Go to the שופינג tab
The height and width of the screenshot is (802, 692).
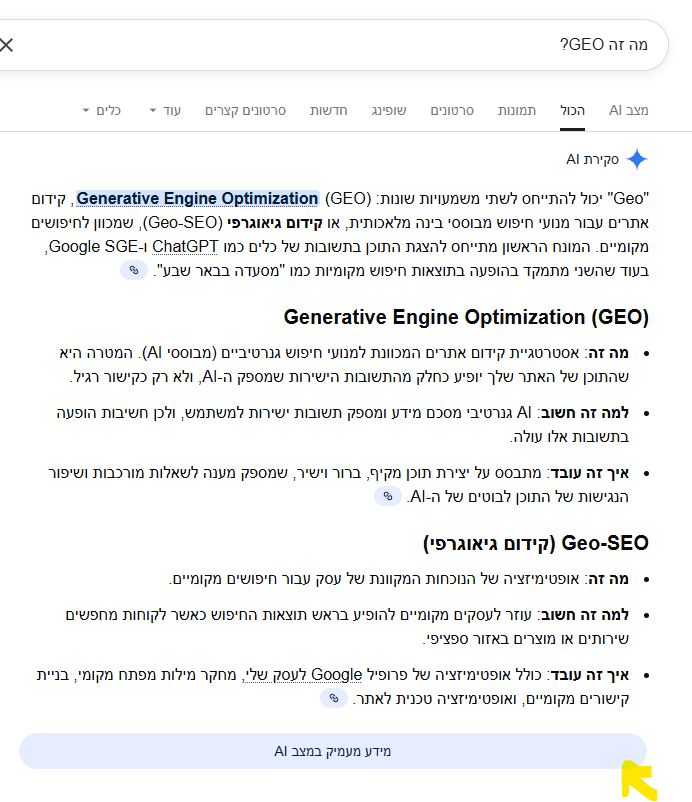(389, 110)
